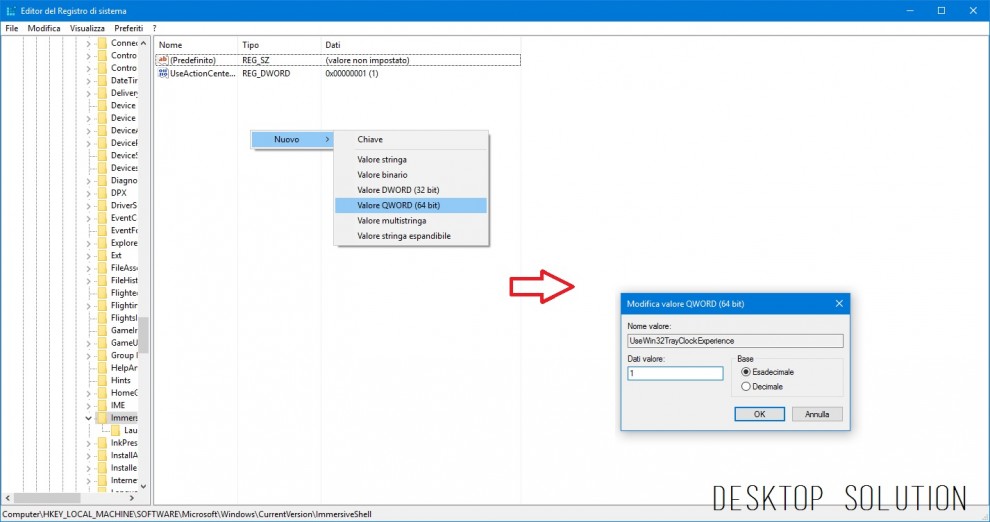Click the string icon beside (Predefinito)
This screenshot has height=522, width=990.
pos(163,60)
